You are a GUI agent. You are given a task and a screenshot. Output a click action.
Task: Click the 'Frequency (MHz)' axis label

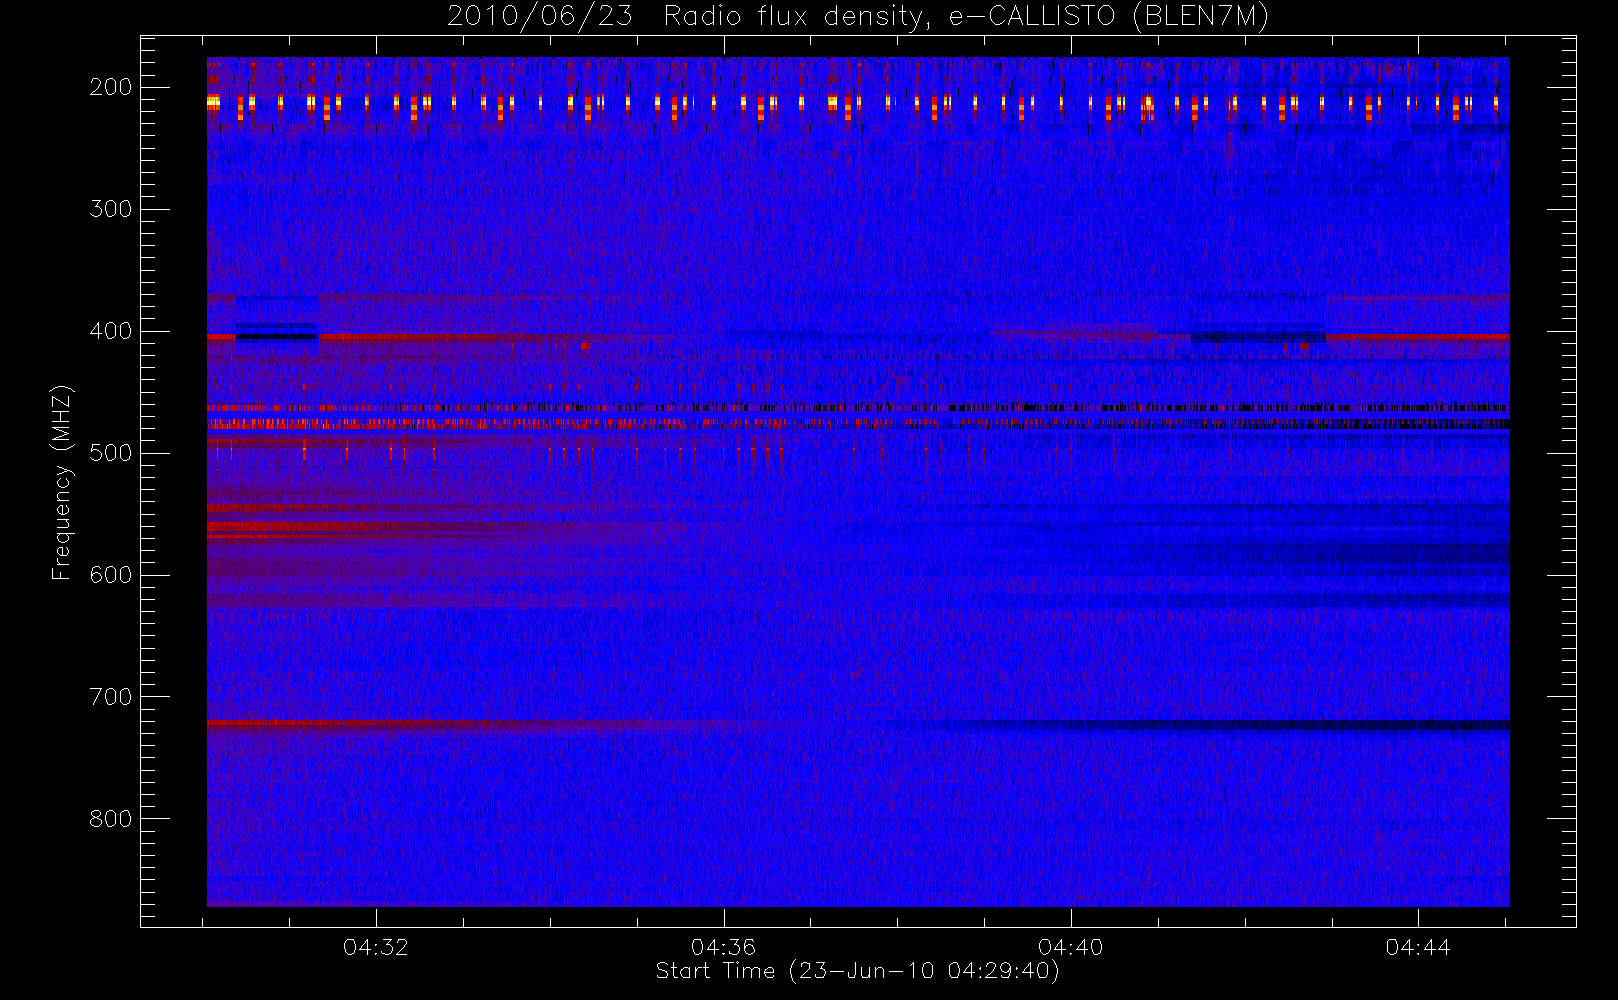tap(62, 482)
